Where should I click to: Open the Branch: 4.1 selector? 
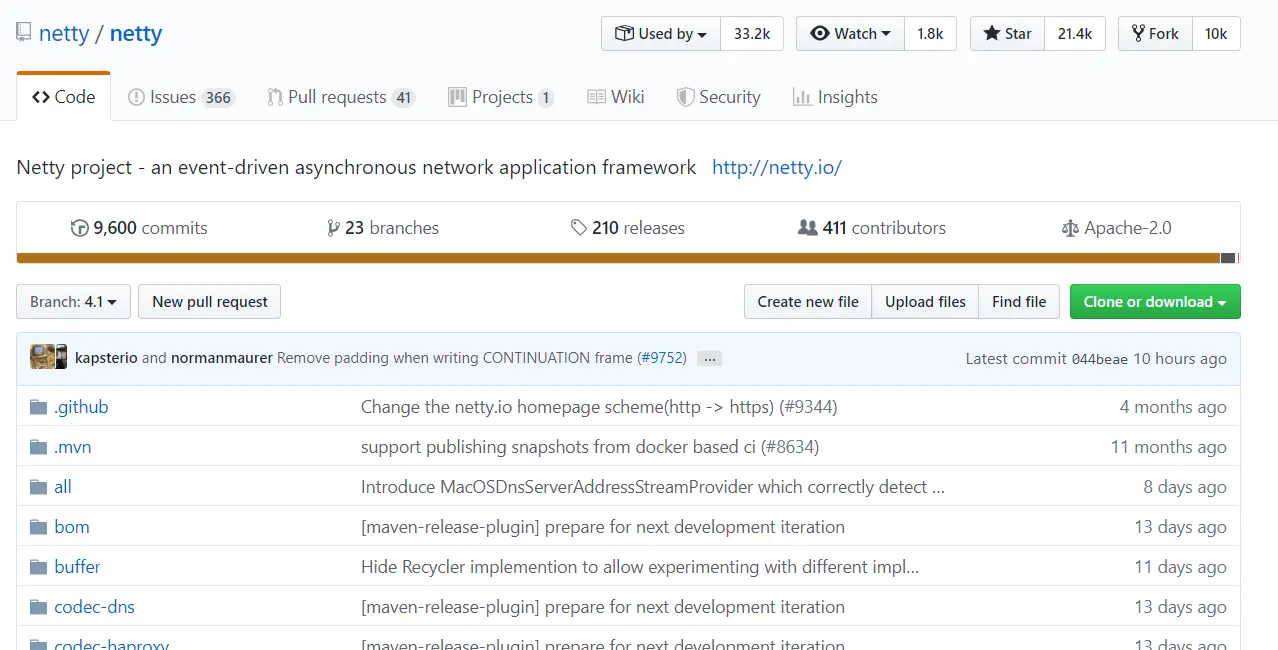[x=73, y=301]
